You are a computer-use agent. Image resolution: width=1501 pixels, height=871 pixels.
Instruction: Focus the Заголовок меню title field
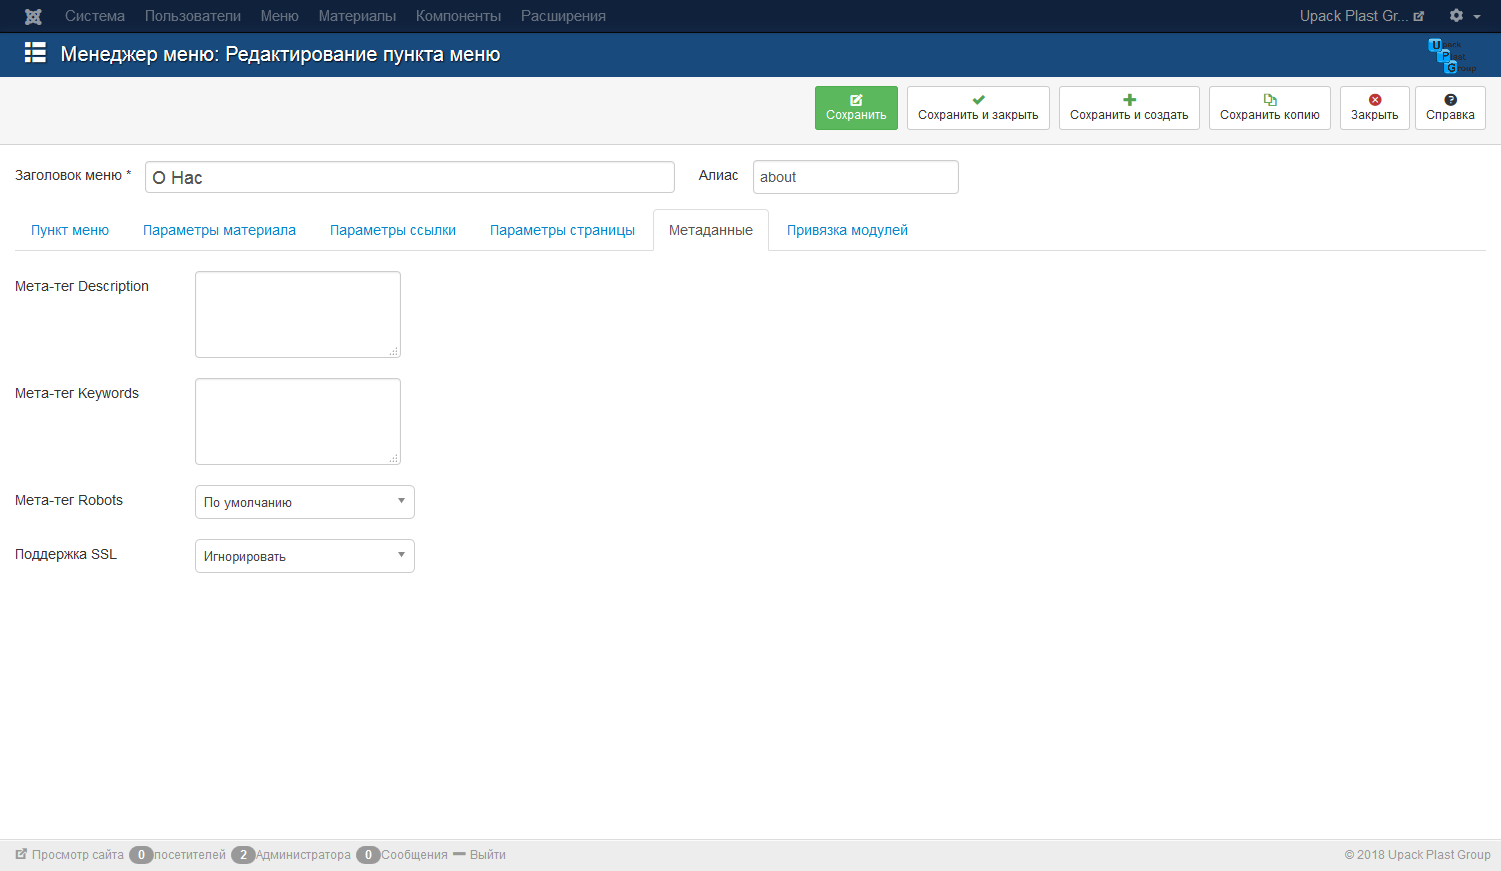(x=410, y=177)
